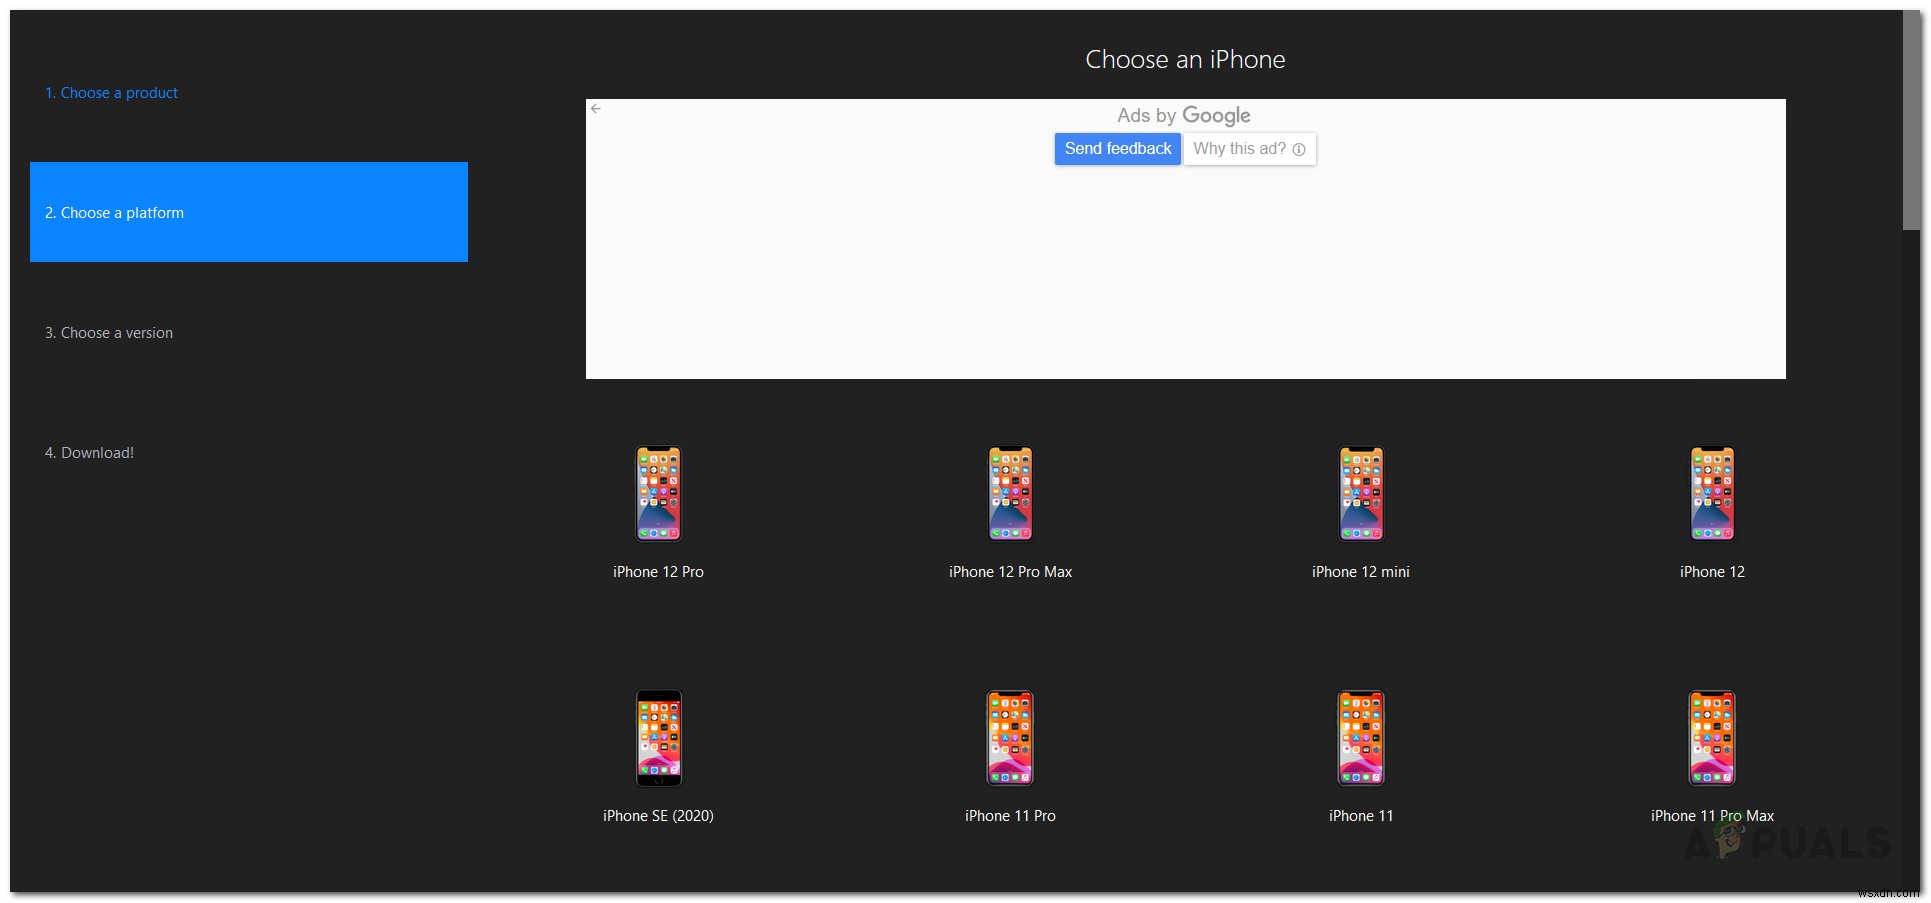This screenshot has width=1931, height=903.
Task: Select the iPhone 12 Pro thumbnail
Action: [x=658, y=493]
